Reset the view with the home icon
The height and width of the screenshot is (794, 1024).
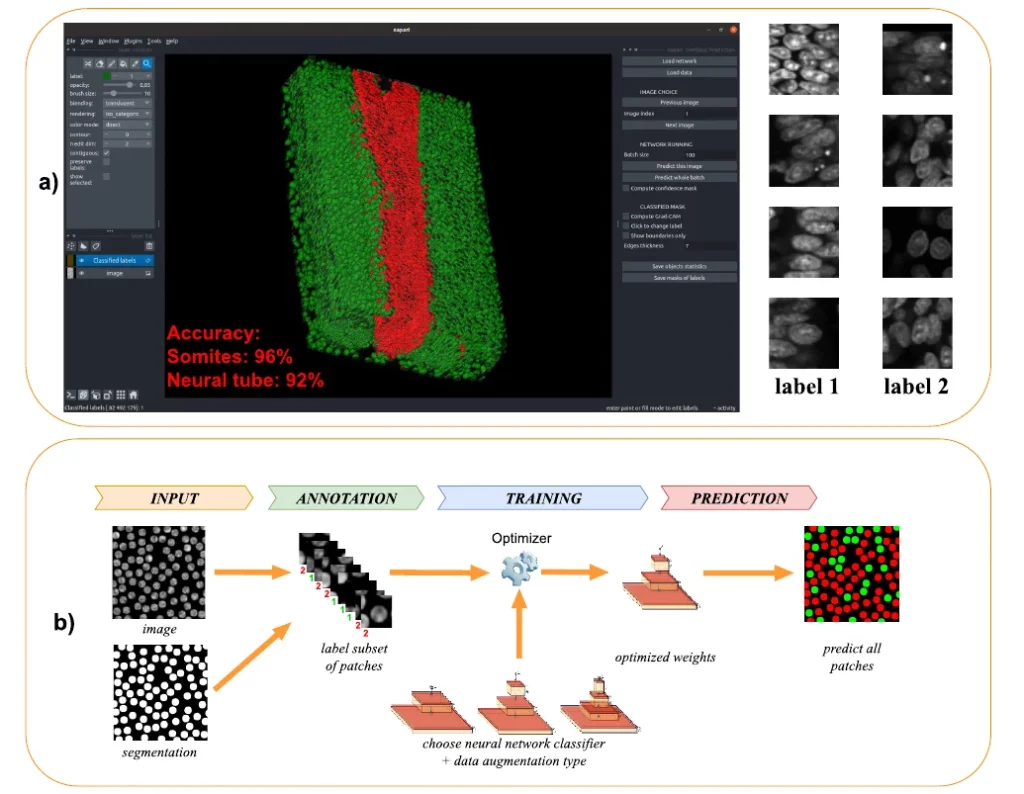134,394
